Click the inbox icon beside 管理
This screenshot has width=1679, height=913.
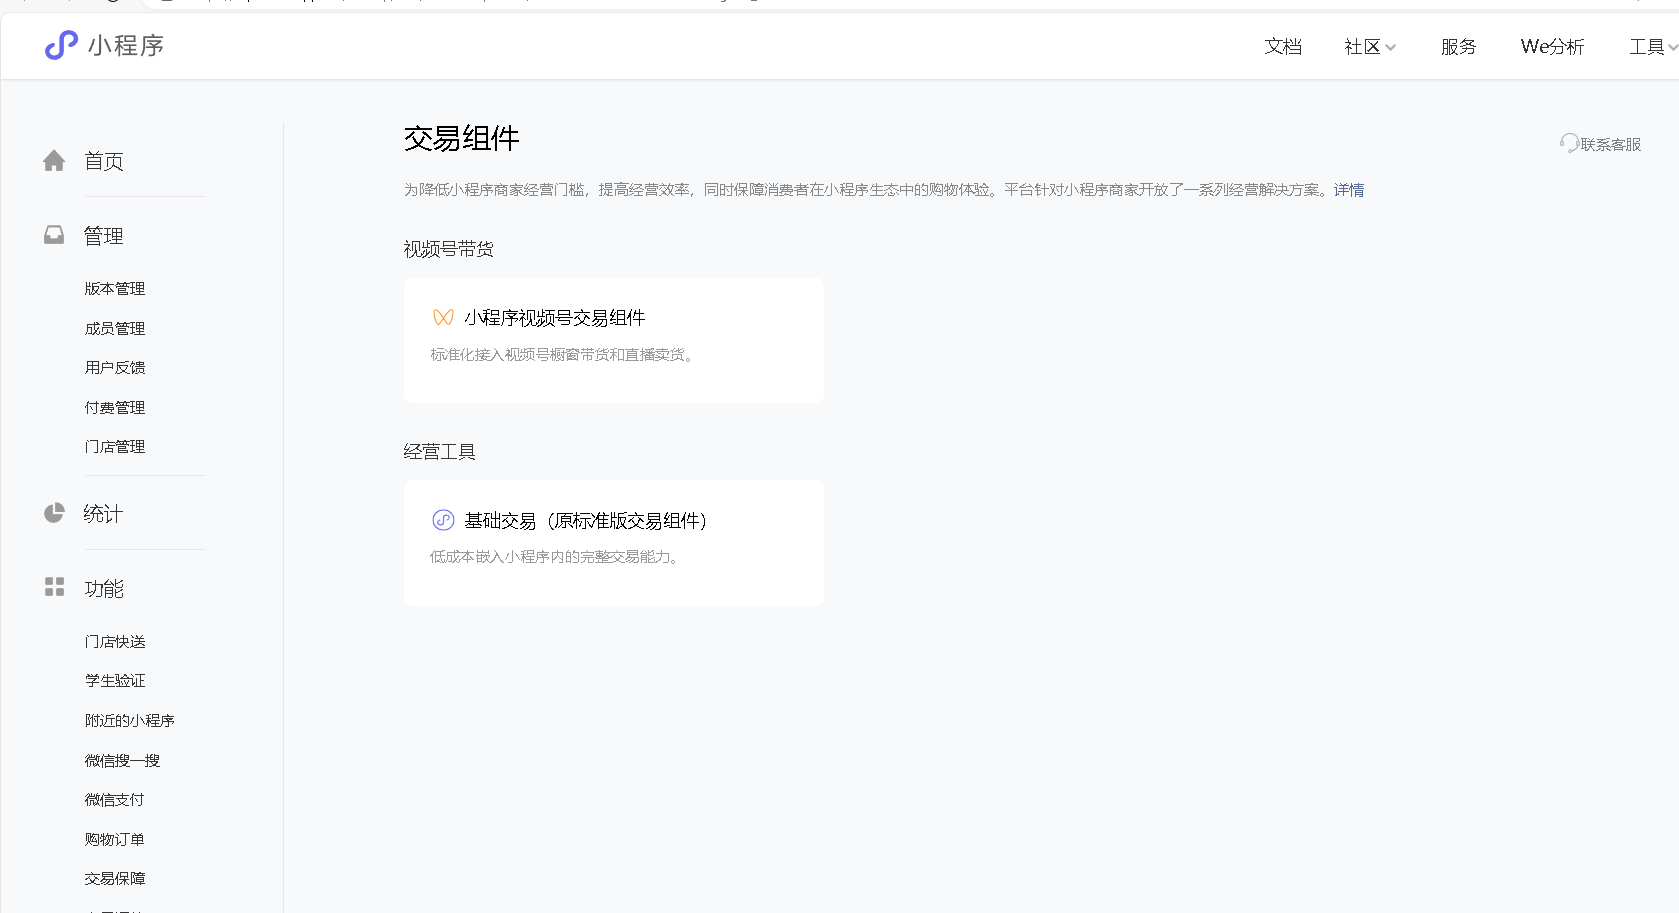(x=54, y=235)
